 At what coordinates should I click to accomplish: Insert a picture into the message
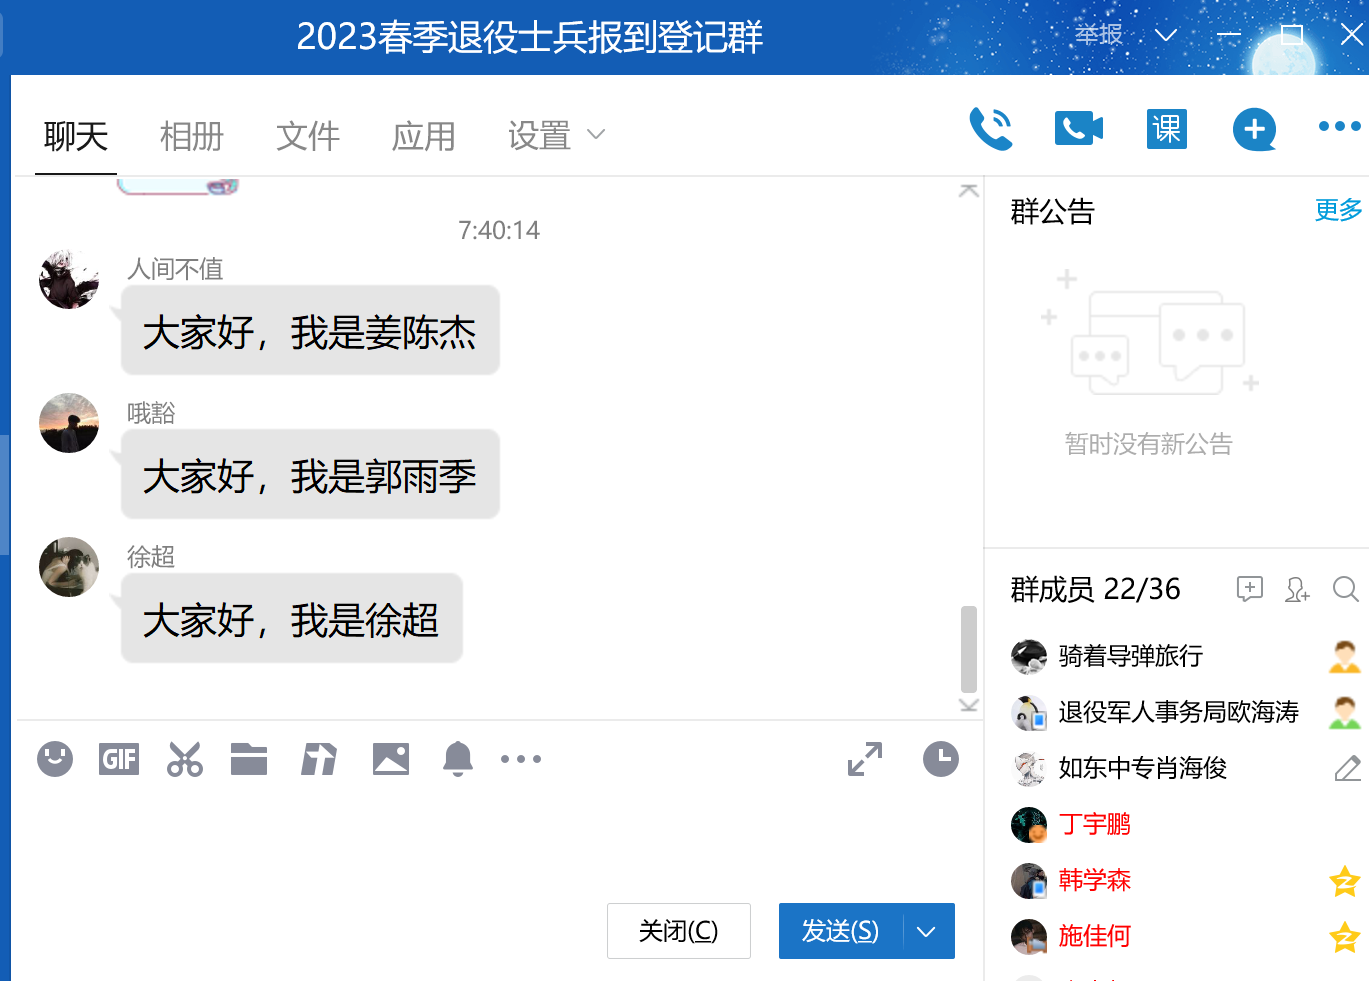(x=391, y=759)
